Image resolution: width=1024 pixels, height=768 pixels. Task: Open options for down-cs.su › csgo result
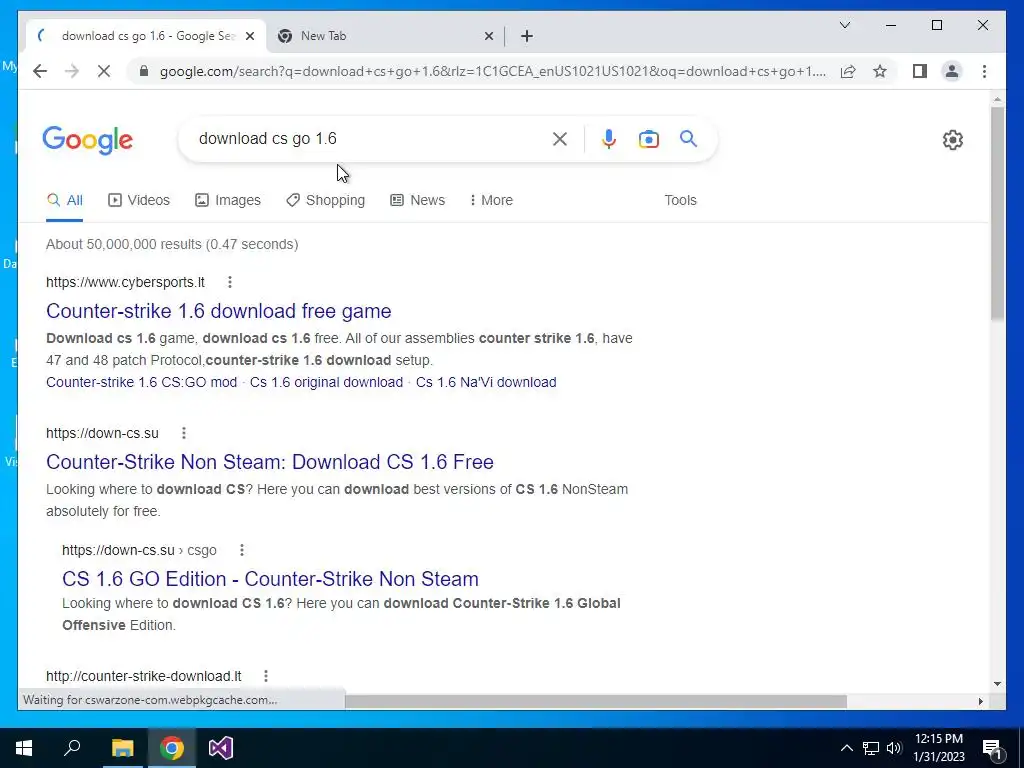click(242, 550)
